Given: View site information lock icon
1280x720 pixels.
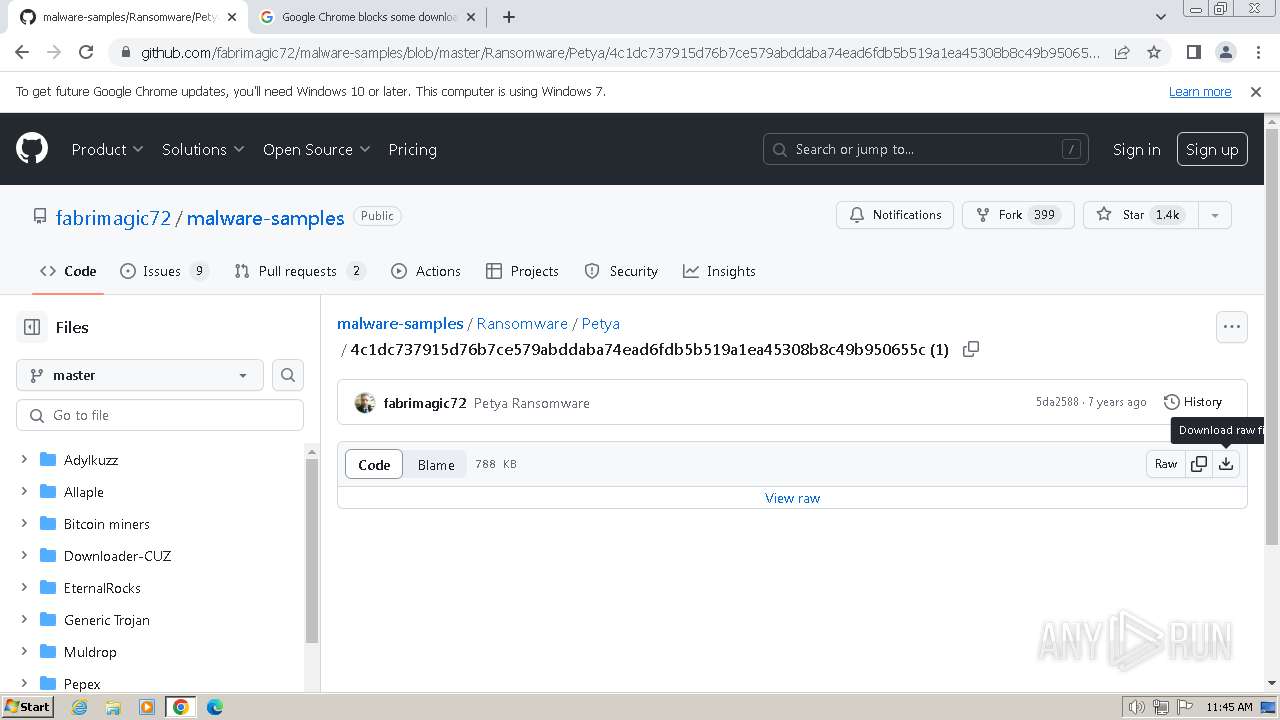Looking at the screenshot, I should (124, 52).
